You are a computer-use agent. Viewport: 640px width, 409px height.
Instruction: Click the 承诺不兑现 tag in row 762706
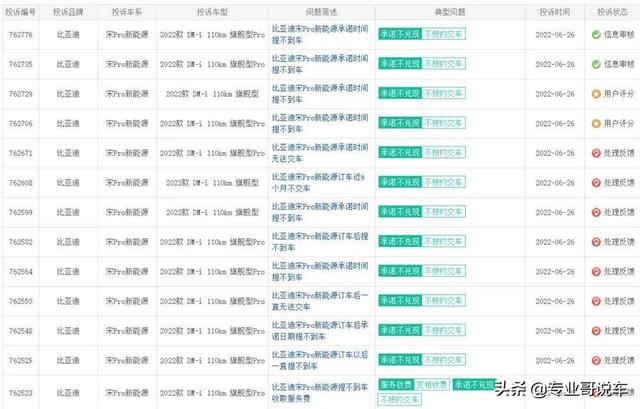coord(400,123)
